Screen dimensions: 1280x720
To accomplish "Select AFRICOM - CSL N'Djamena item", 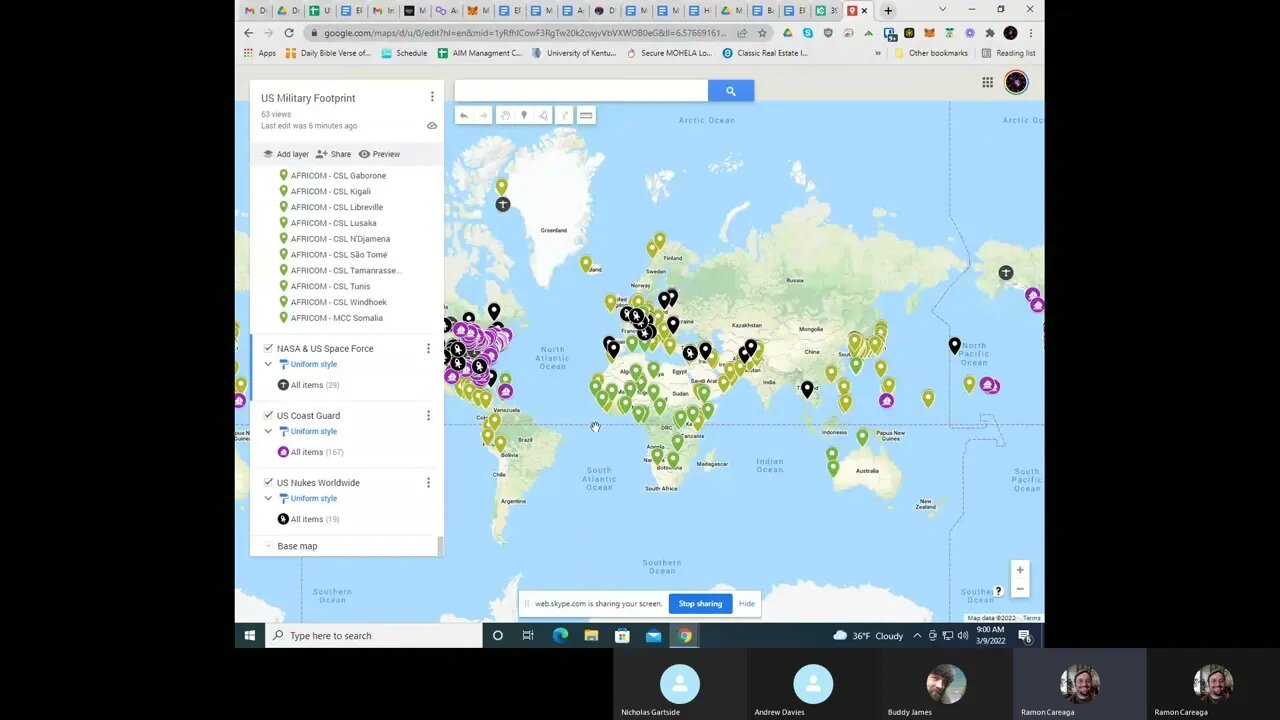I will coord(340,239).
